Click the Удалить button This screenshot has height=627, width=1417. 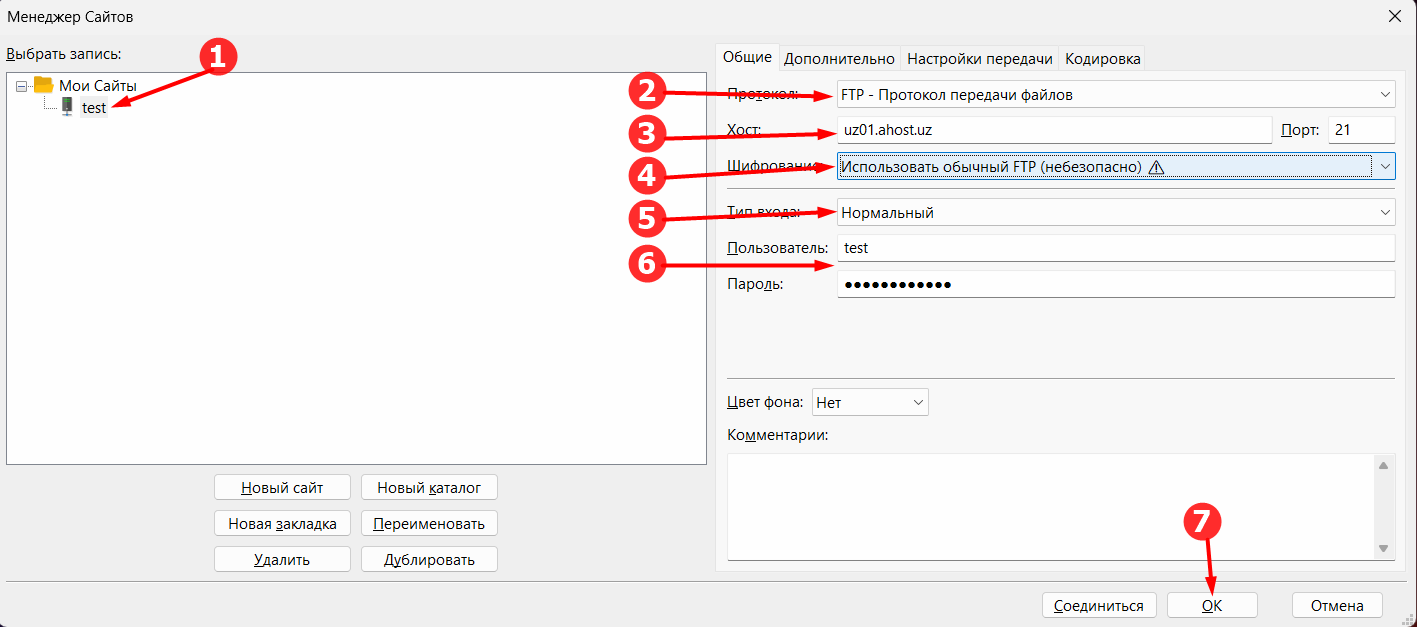(282, 559)
